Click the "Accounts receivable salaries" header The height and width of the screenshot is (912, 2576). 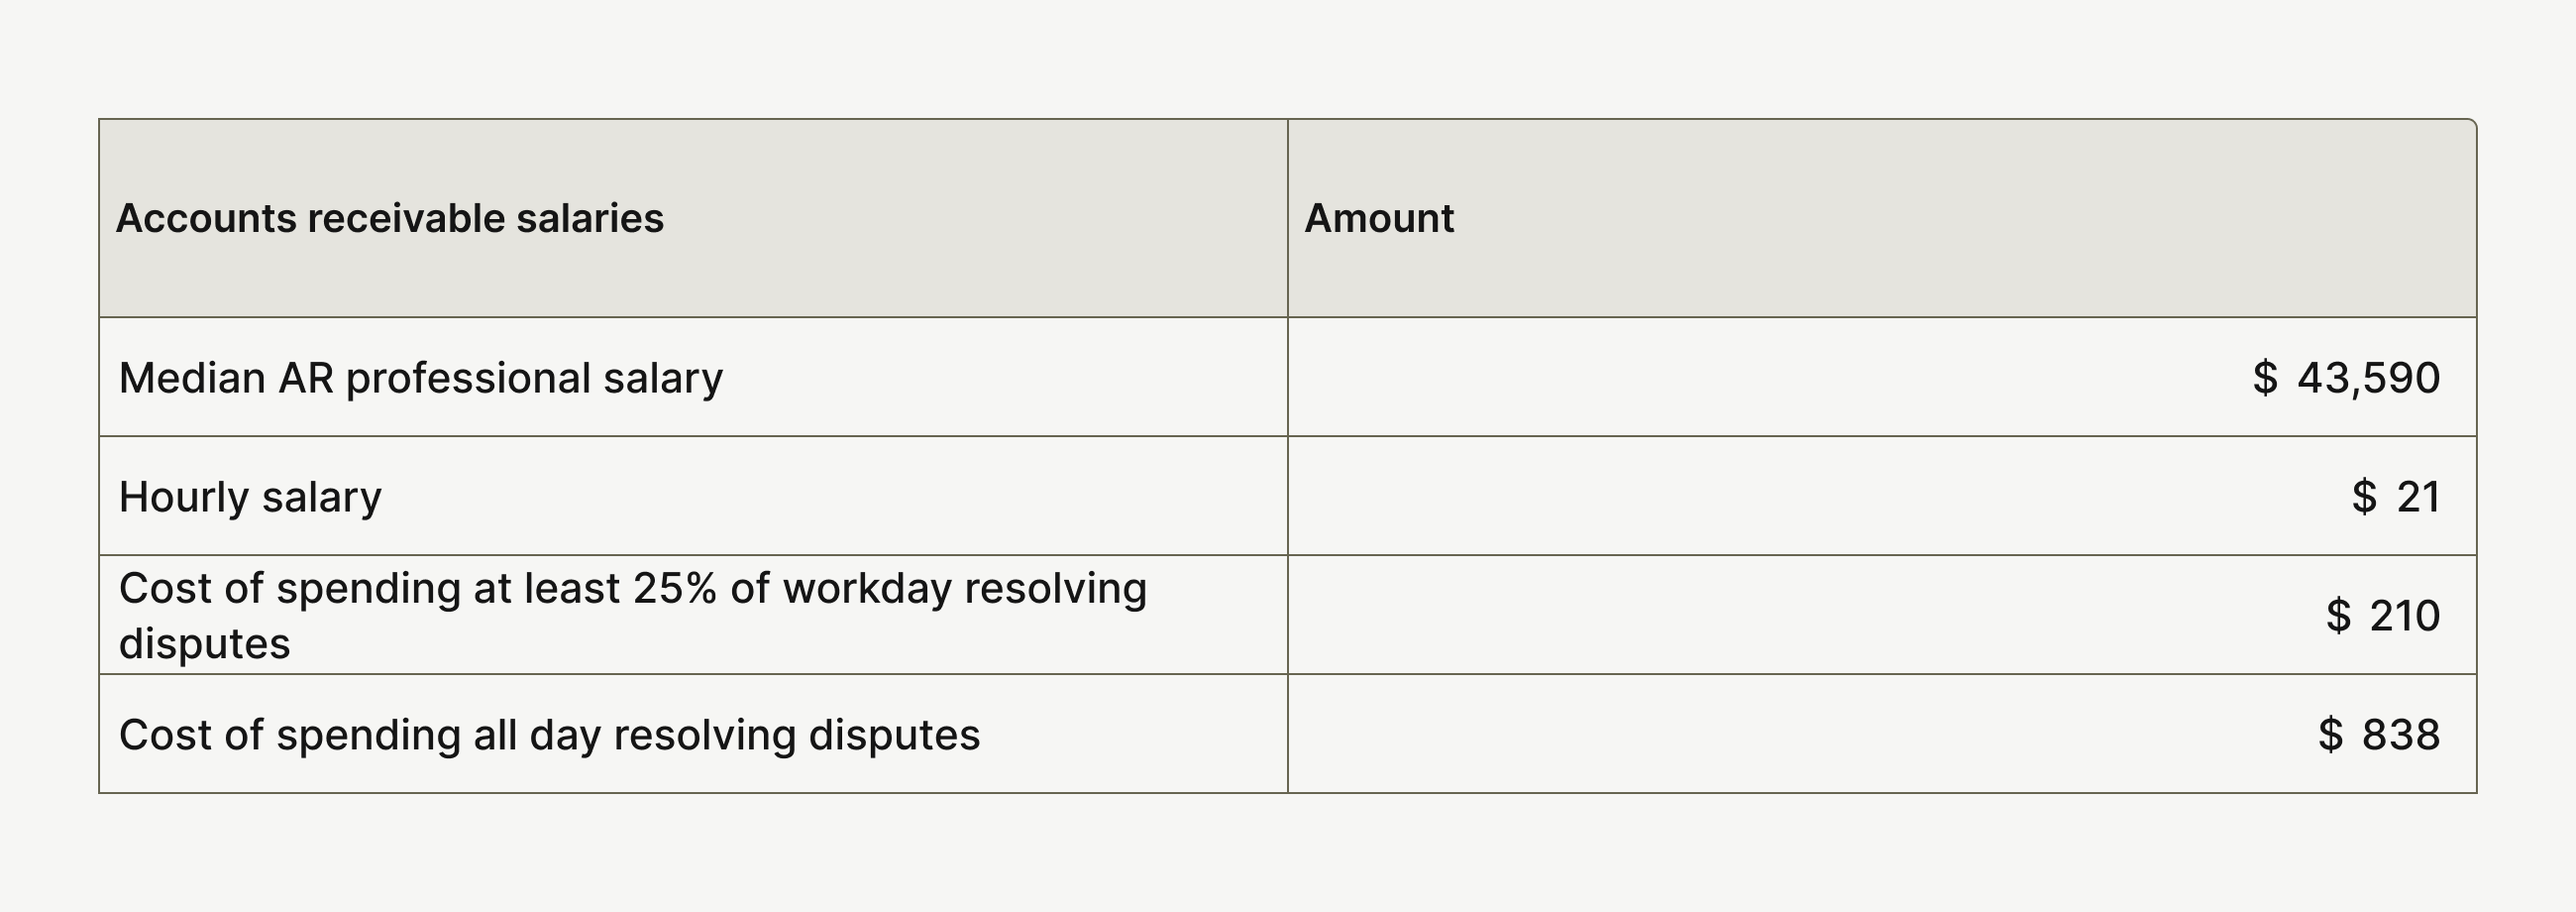[390, 218]
